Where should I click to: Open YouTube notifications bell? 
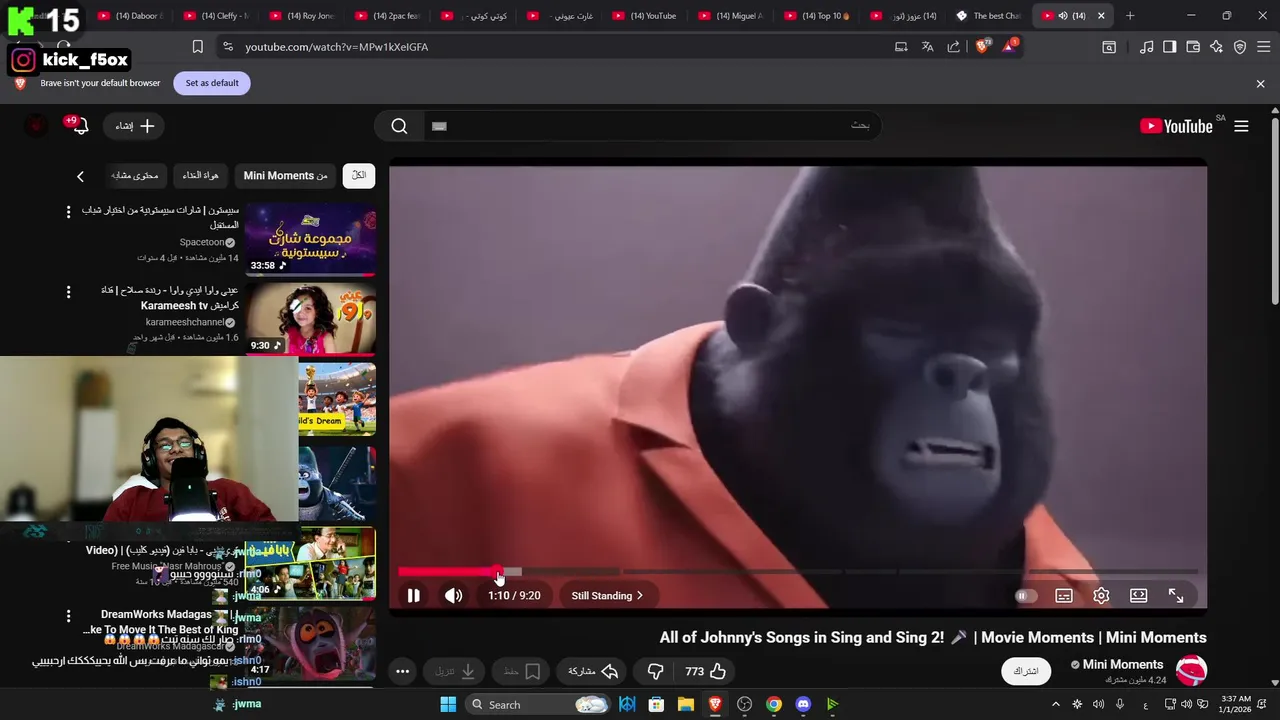pos(79,126)
